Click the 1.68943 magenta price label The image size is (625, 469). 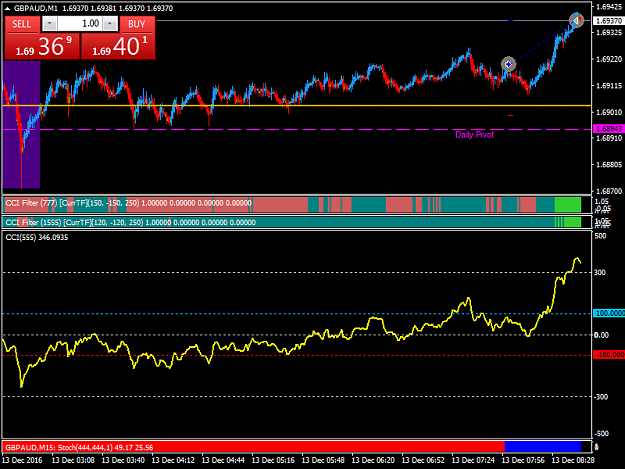609,129
